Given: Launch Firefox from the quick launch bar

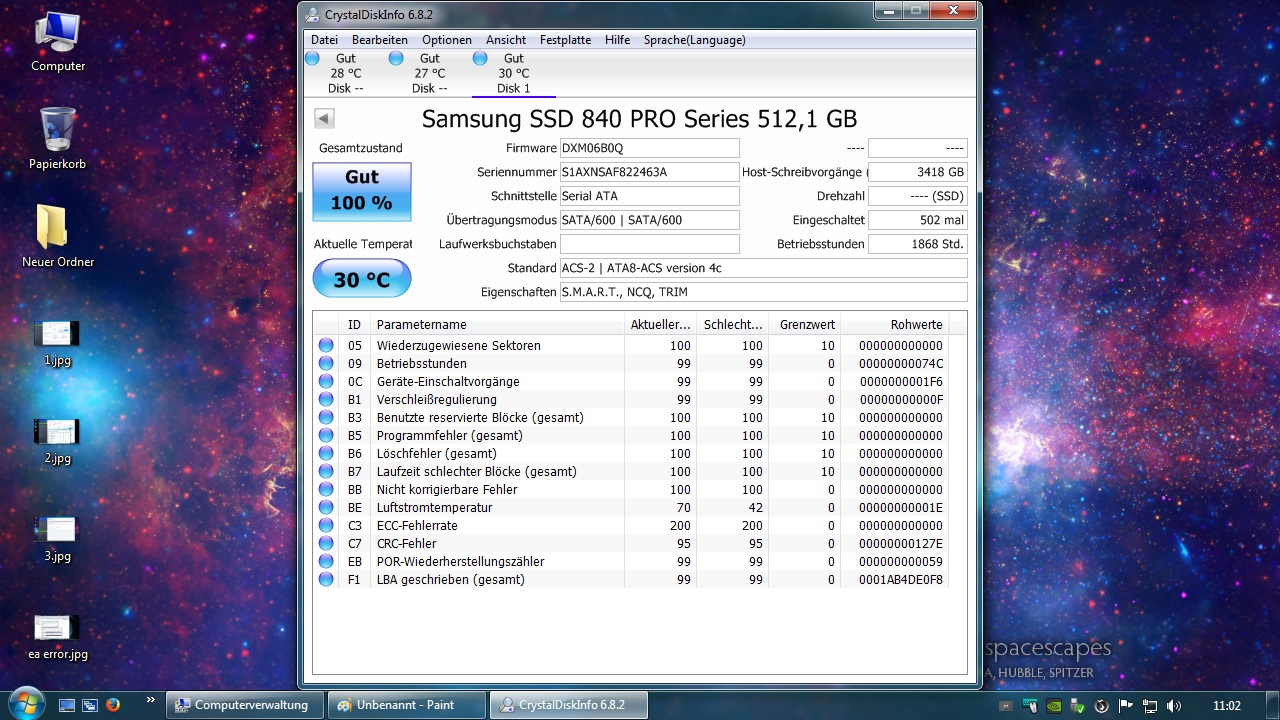Looking at the screenshot, I should (x=112, y=704).
